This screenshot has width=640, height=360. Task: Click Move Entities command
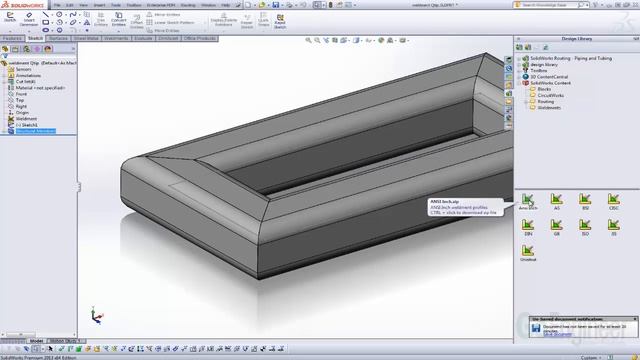[x=163, y=31]
